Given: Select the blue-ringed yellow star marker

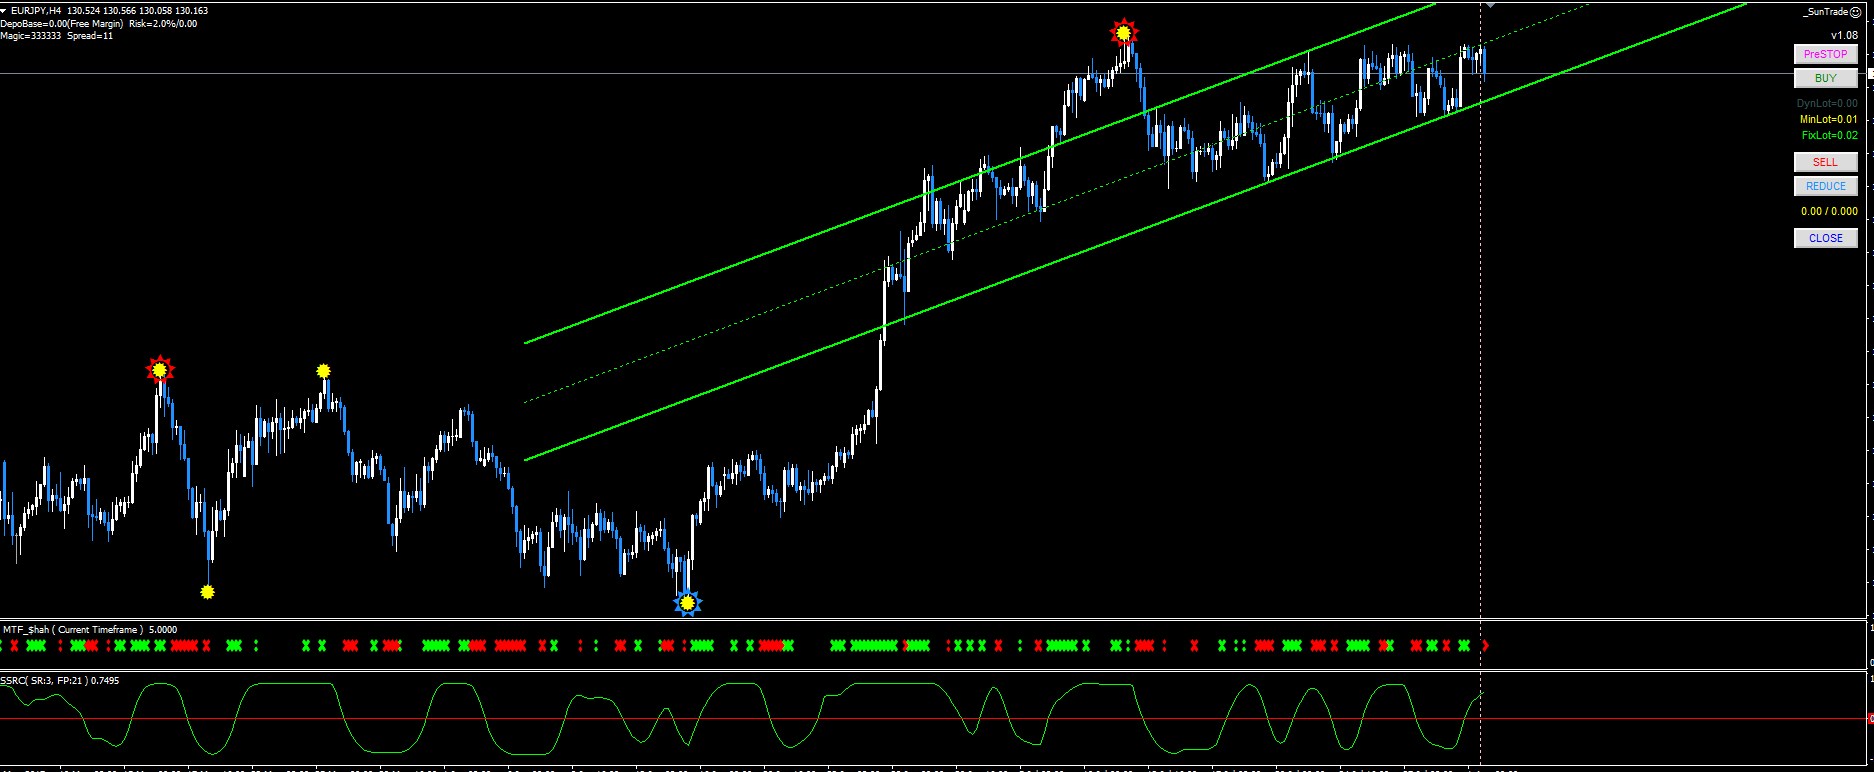Looking at the screenshot, I should point(687,603).
